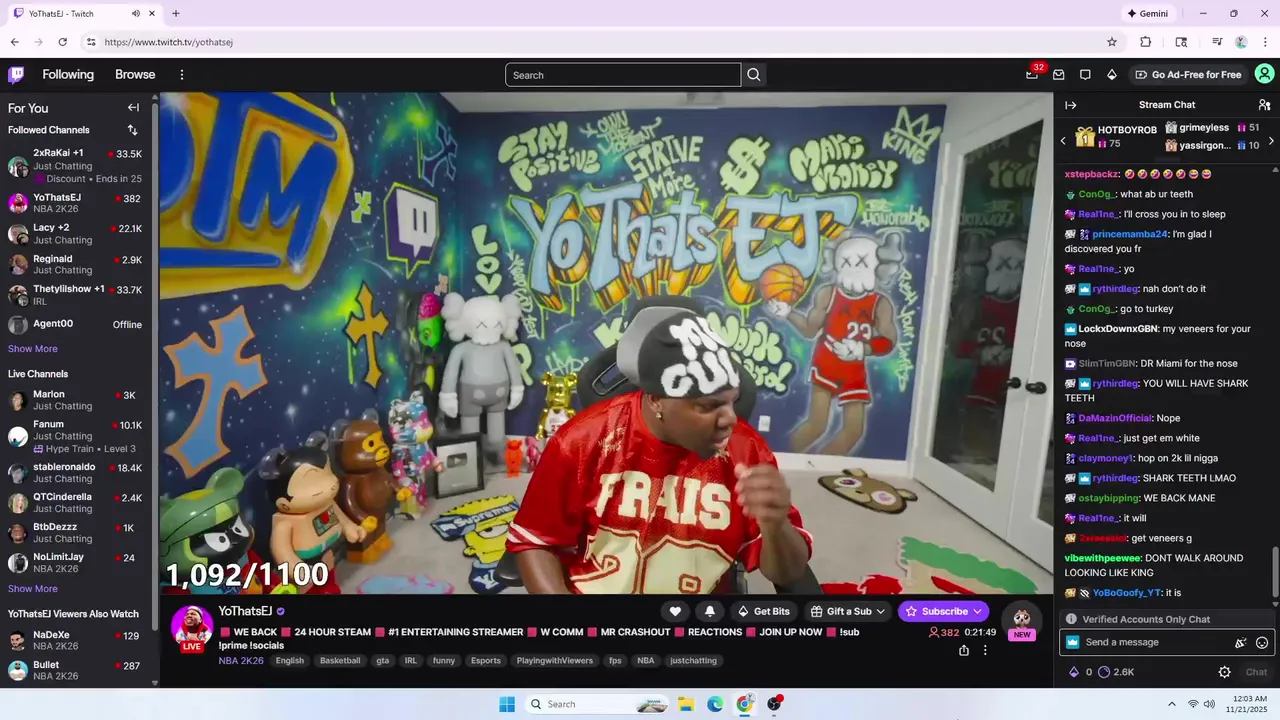Expand live channels with Show More
The image size is (1280, 720).
point(33,589)
